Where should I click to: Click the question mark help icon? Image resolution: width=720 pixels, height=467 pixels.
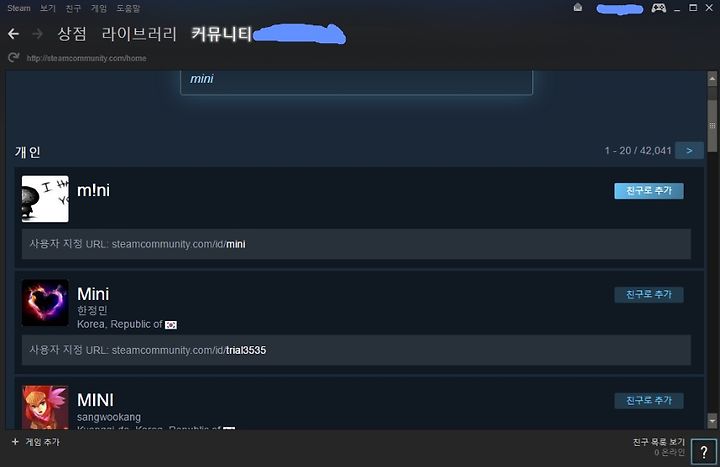click(703, 452)
